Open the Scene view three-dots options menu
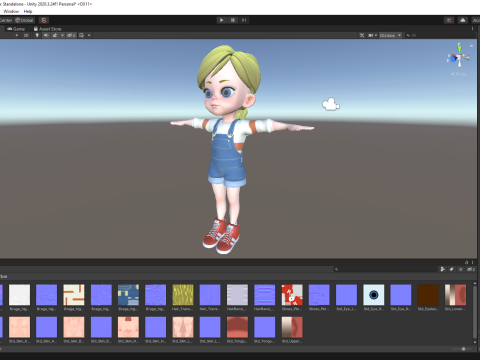 click(x=472, y=29)
